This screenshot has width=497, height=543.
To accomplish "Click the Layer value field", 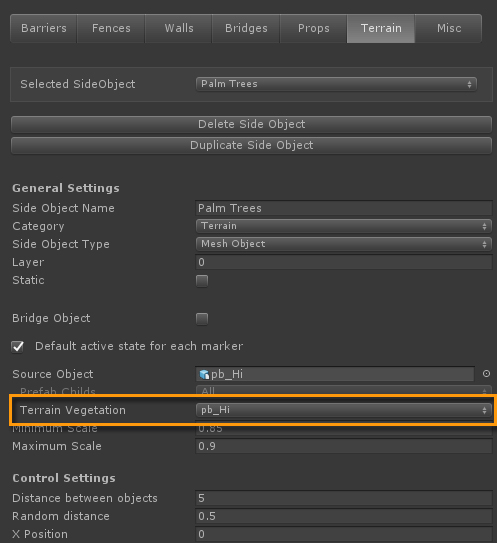I will (x=344, y=262).
